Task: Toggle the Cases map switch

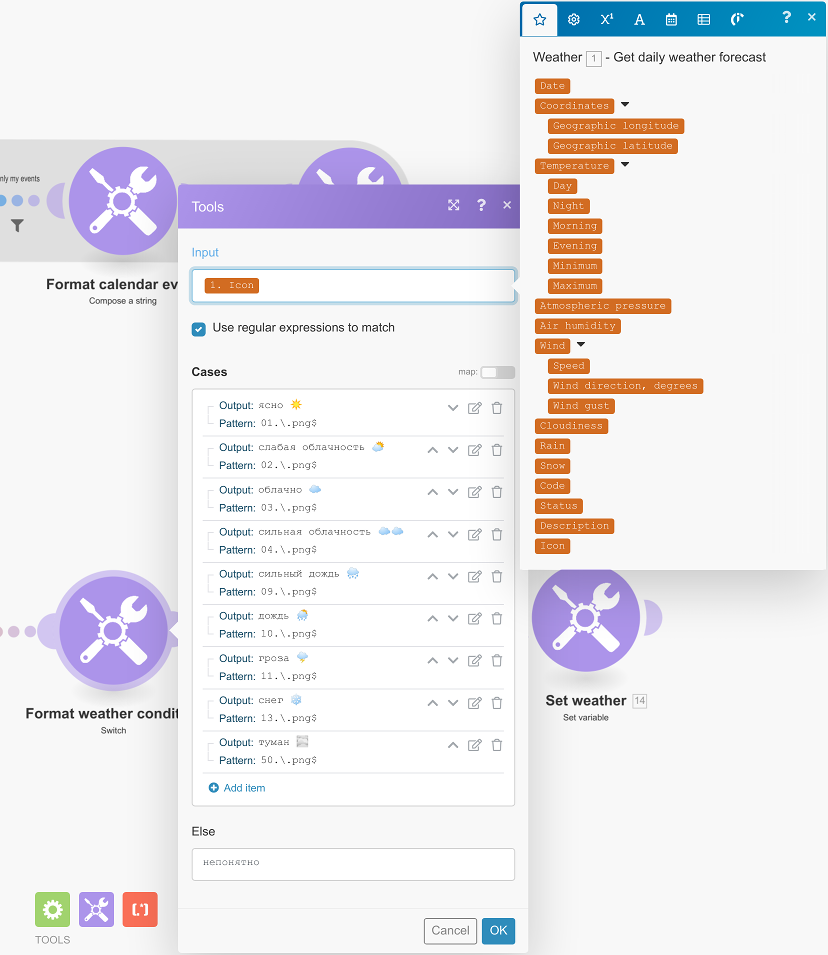Action: (498, 372)
